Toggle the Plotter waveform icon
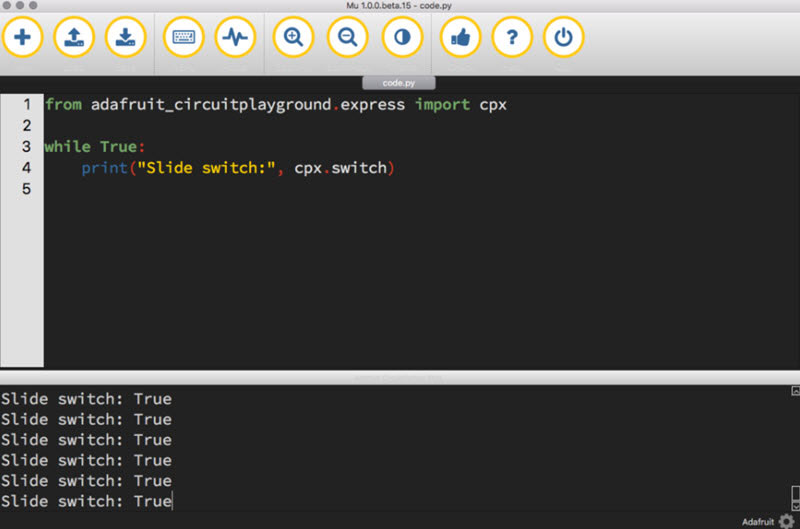Viewport: 800px width, 529px height. (236, 38)
